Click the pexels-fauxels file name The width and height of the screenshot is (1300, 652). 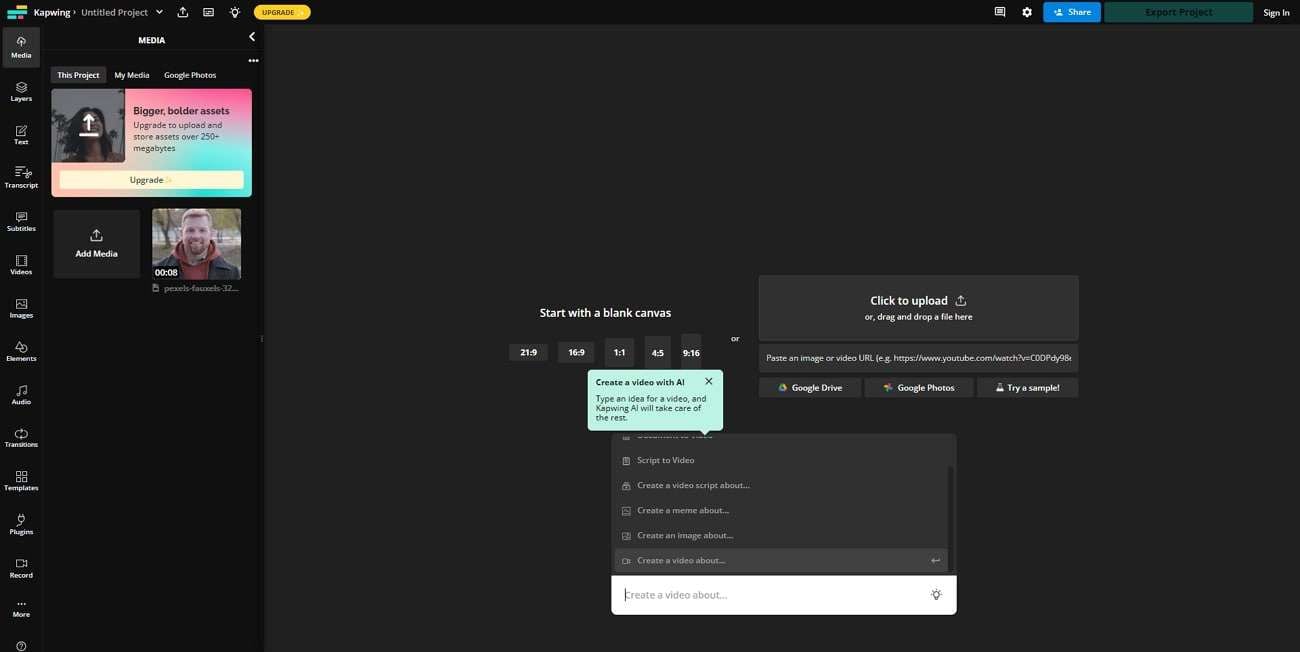(x=201, y=288)
